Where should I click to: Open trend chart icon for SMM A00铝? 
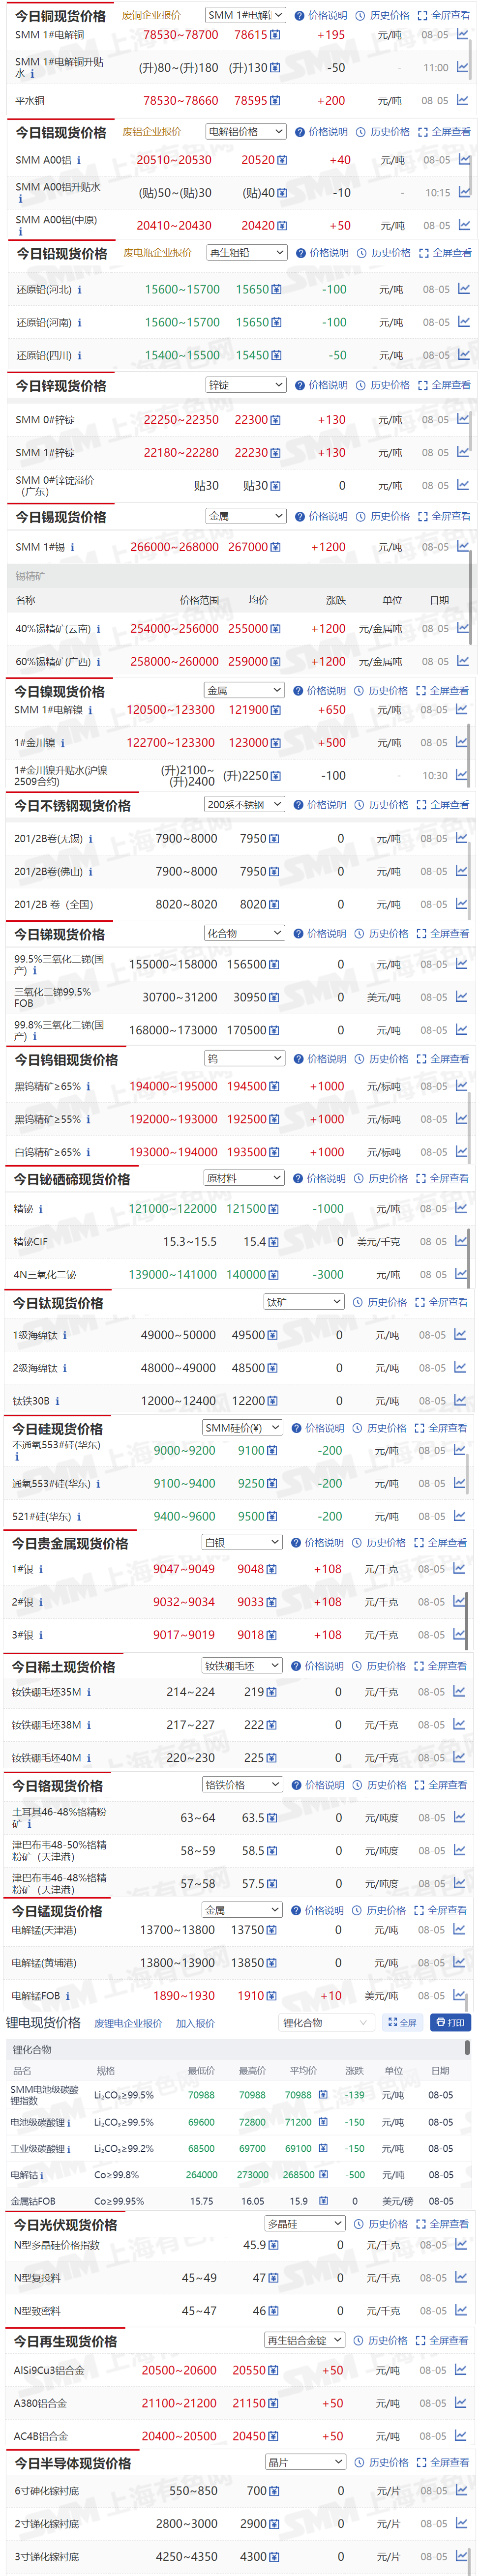[464, 159]
